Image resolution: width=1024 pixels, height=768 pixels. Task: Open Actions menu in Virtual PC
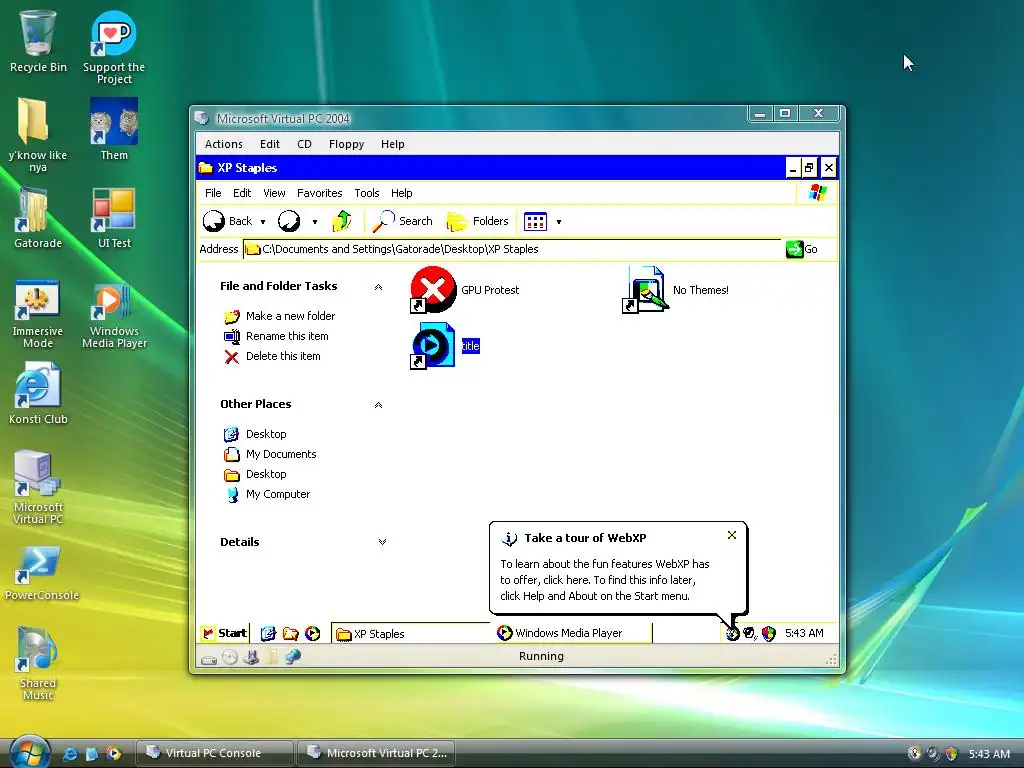[x=223, y=144]
